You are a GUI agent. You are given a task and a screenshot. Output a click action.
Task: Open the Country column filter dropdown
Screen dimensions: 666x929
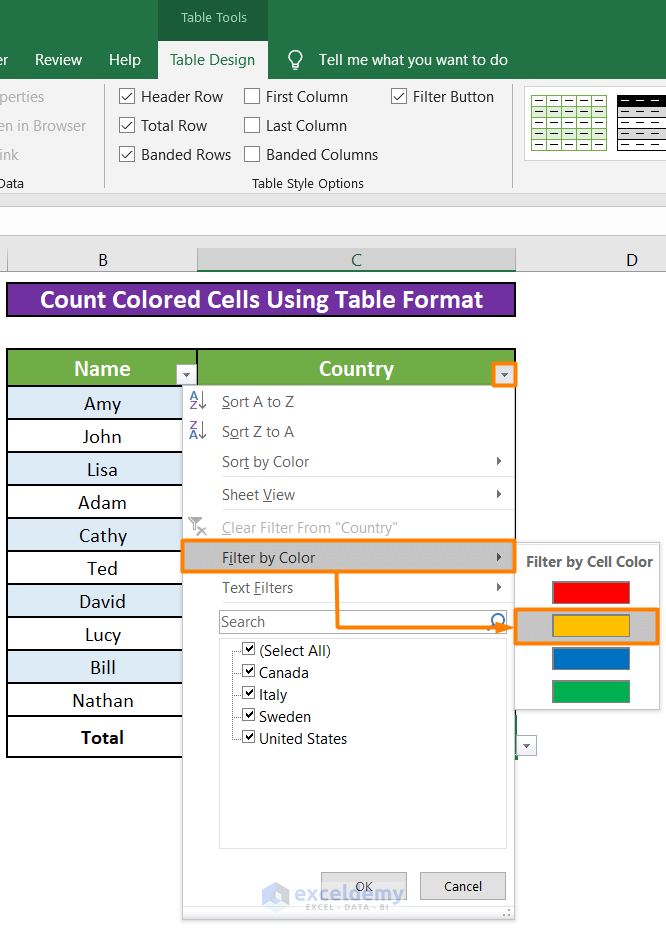[x=504, y=374]
